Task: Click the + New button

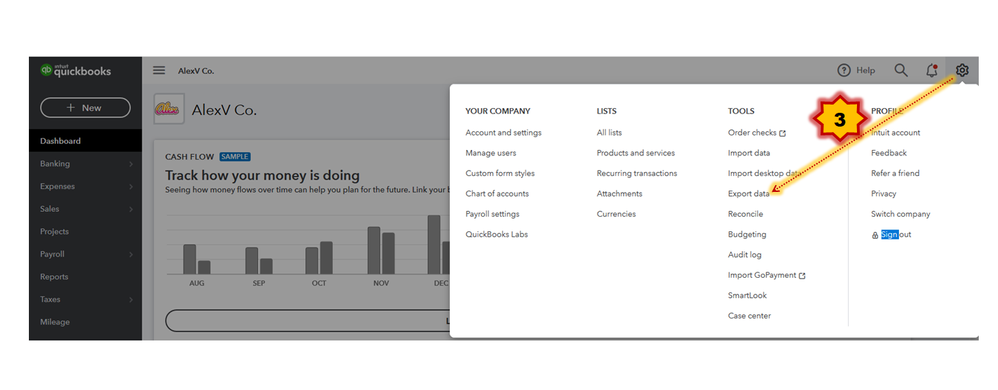Action: coord(85,108)
